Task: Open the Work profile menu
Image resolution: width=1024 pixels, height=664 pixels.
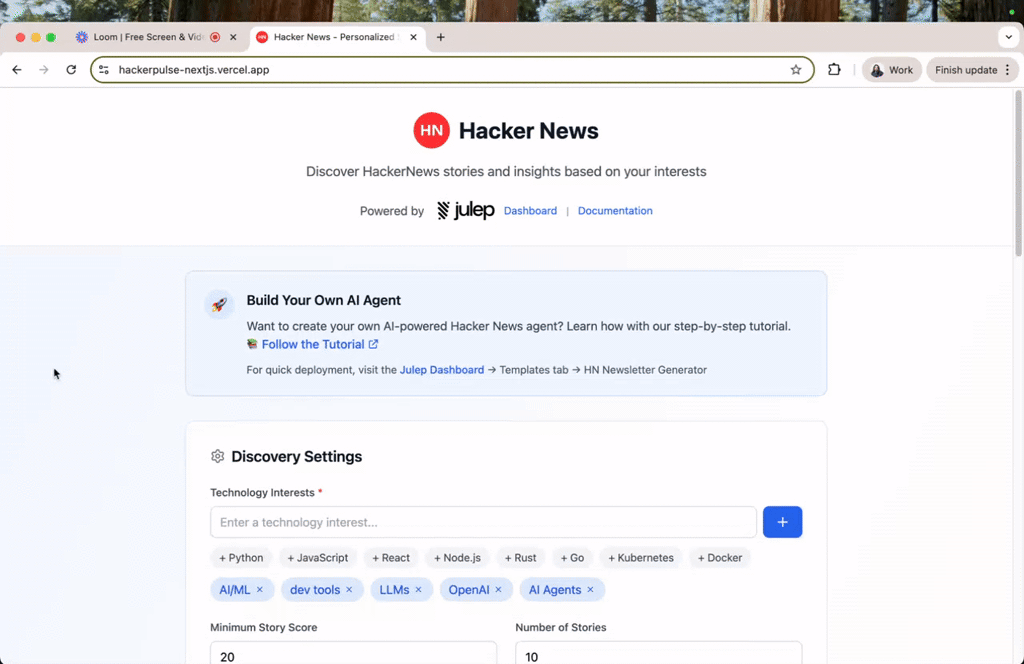Action: point(891,70)
